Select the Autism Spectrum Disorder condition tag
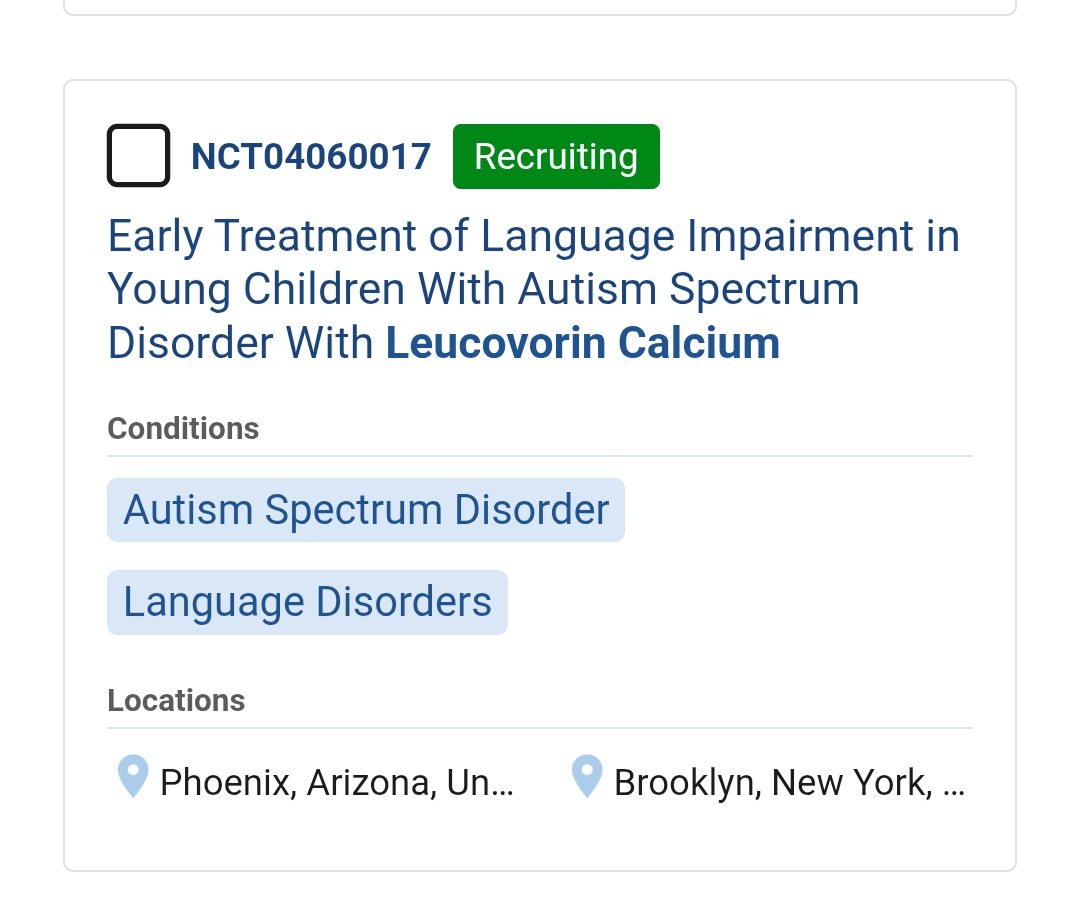The width and height of the screenshot is (1080, 914). coord(366,510)
